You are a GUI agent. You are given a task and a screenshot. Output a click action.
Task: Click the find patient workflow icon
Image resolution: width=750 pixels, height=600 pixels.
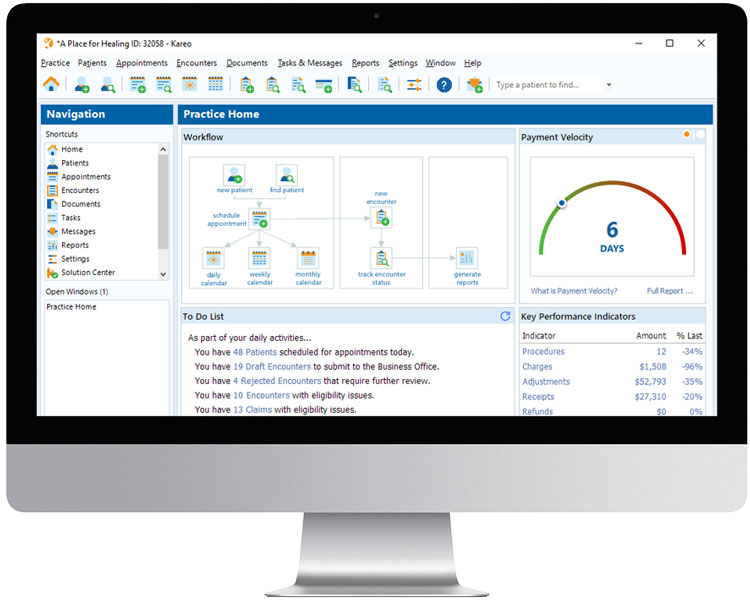click(287, 175)
